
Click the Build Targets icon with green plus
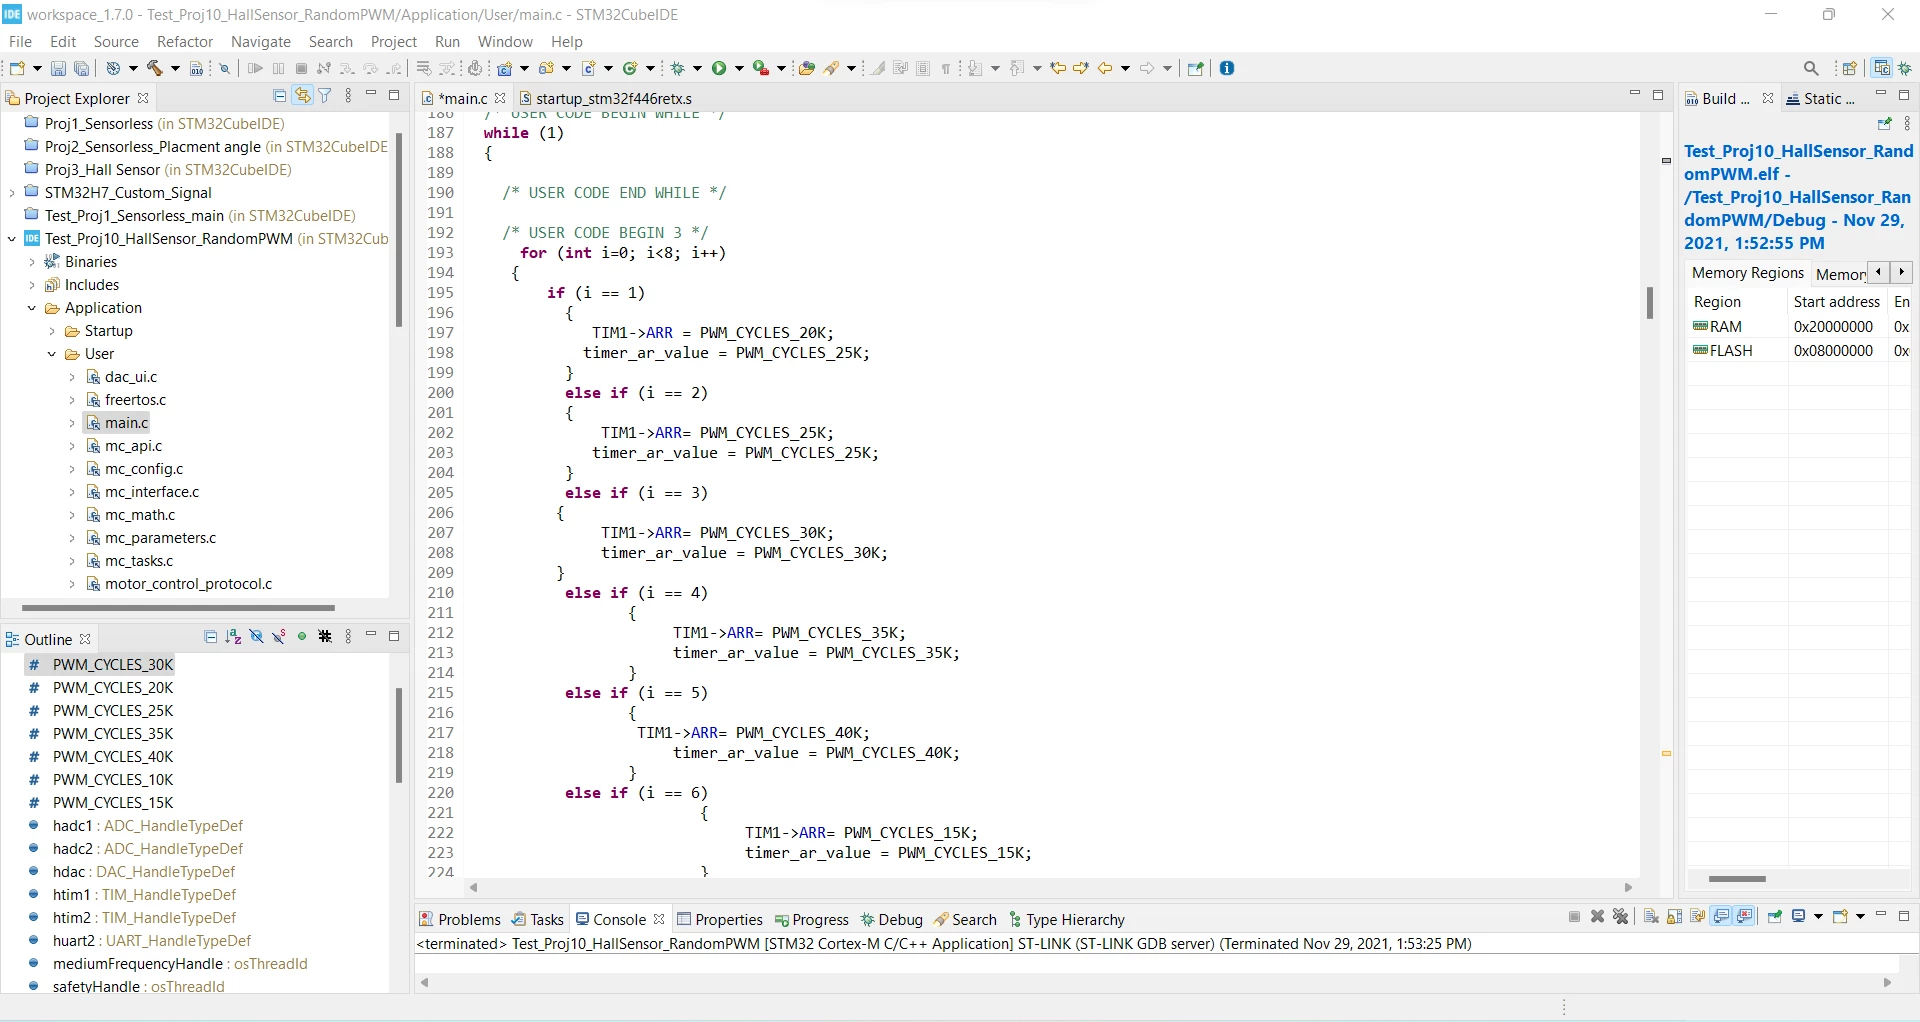[631, 68]
